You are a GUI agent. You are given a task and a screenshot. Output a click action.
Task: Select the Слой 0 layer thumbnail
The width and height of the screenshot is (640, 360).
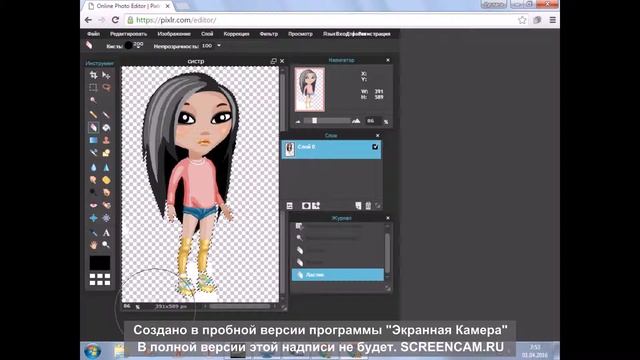(290, 149)
